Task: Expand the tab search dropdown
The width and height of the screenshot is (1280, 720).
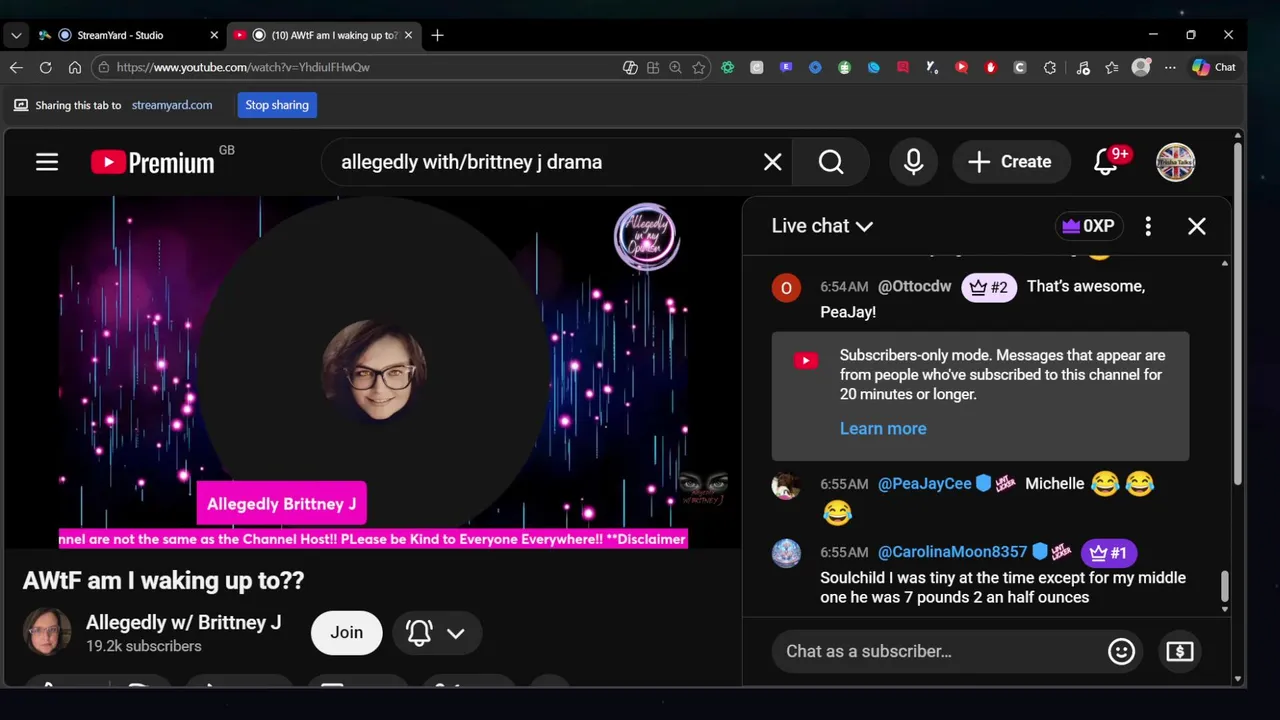Action: [x=16, y=35]
